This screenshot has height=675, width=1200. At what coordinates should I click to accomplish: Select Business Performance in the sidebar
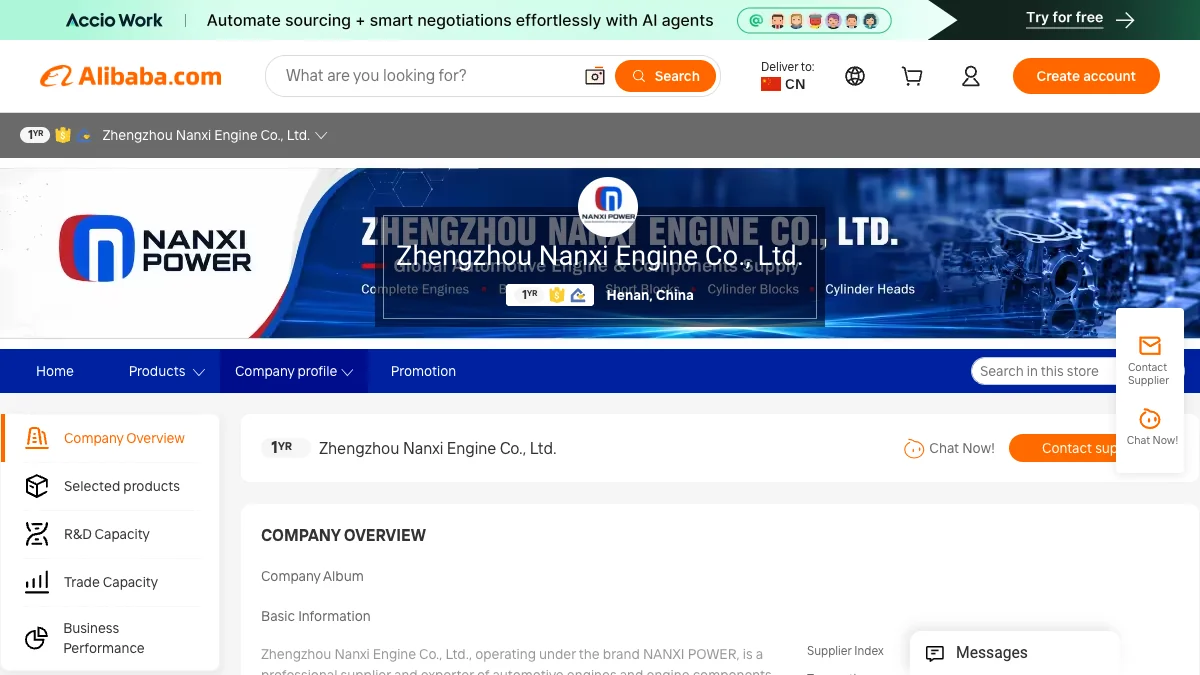pos(104,638)
